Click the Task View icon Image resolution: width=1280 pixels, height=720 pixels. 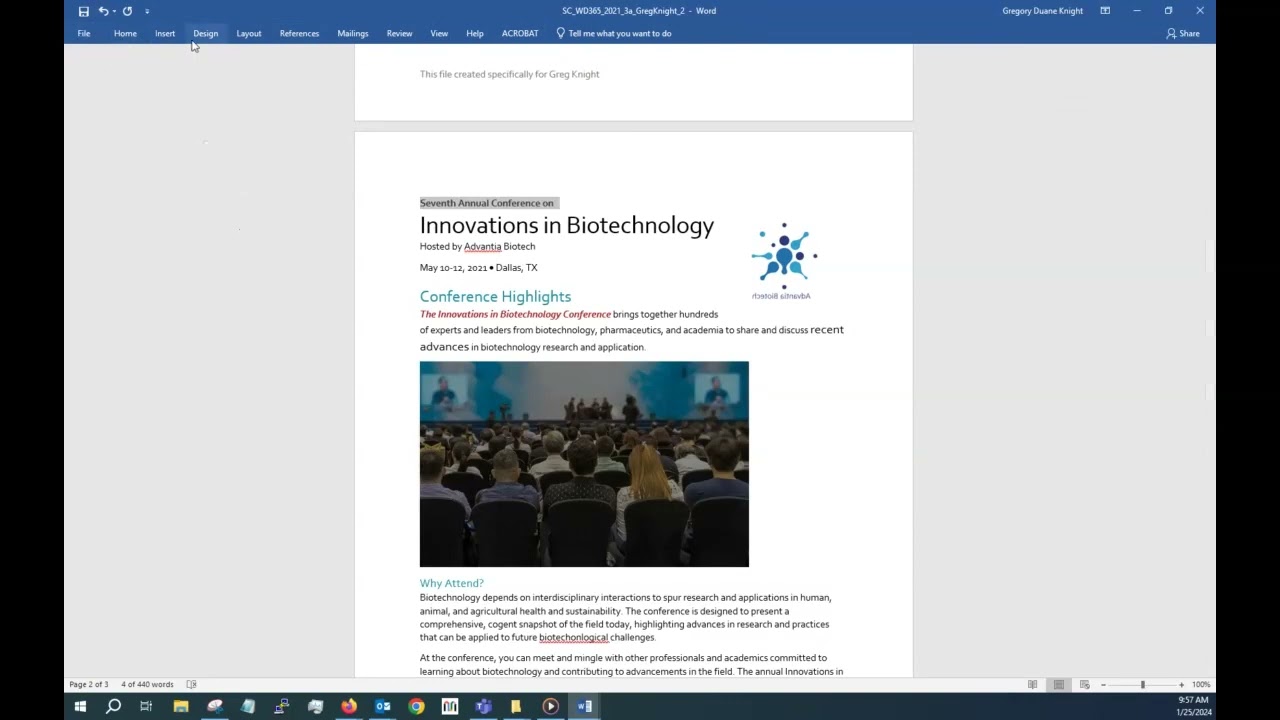[146, 706]
